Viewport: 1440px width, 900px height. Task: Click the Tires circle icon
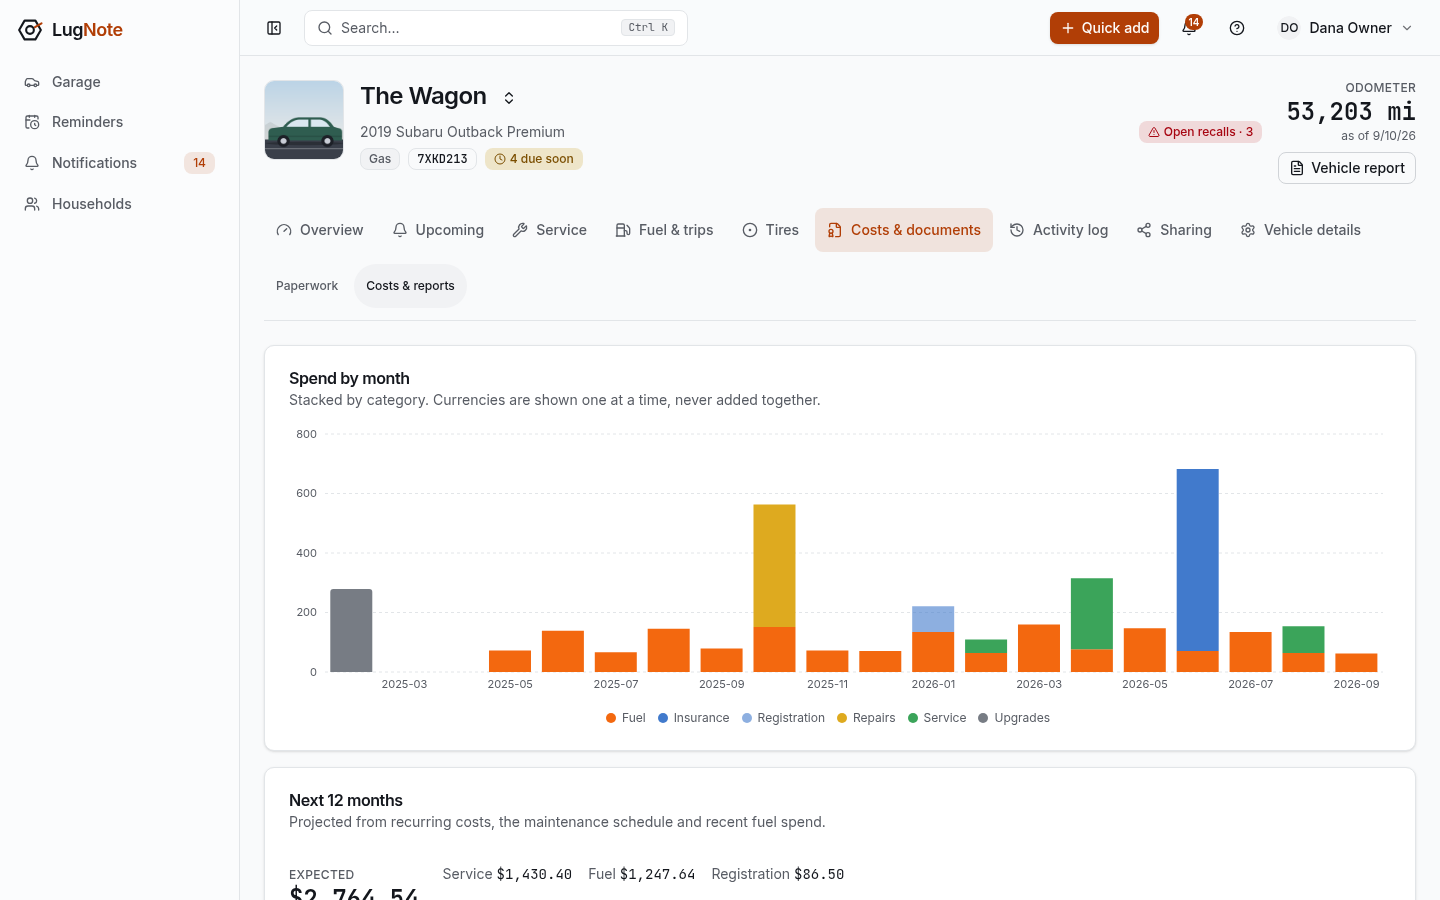(x=750, y=230)
